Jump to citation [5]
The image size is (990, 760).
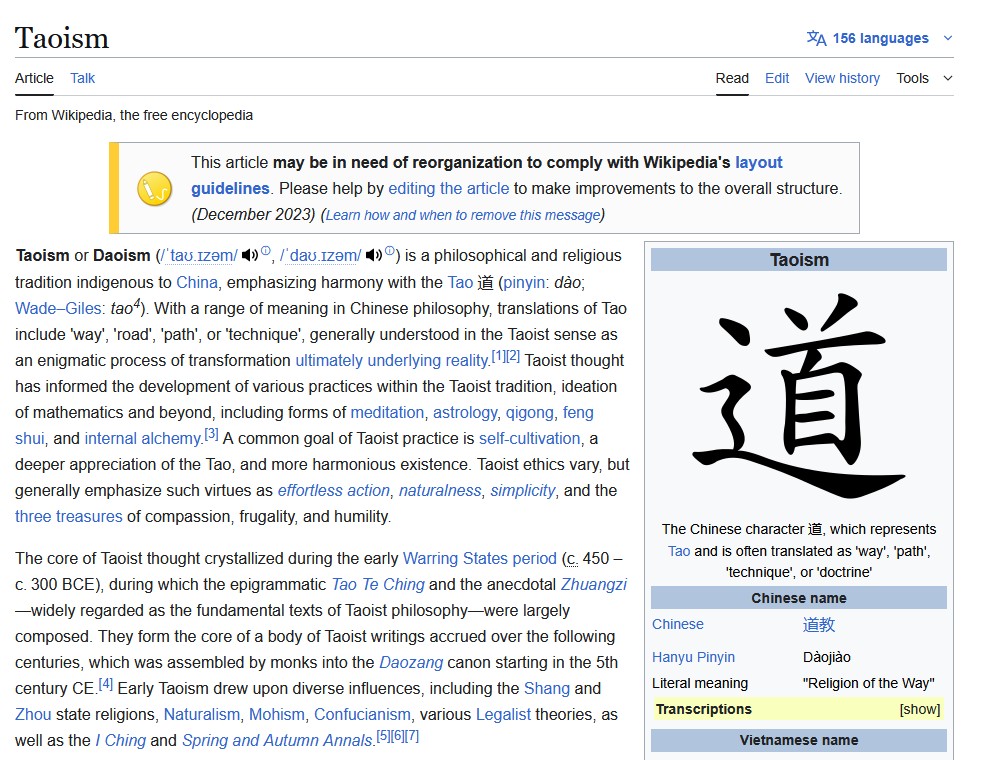coord(383,736)
